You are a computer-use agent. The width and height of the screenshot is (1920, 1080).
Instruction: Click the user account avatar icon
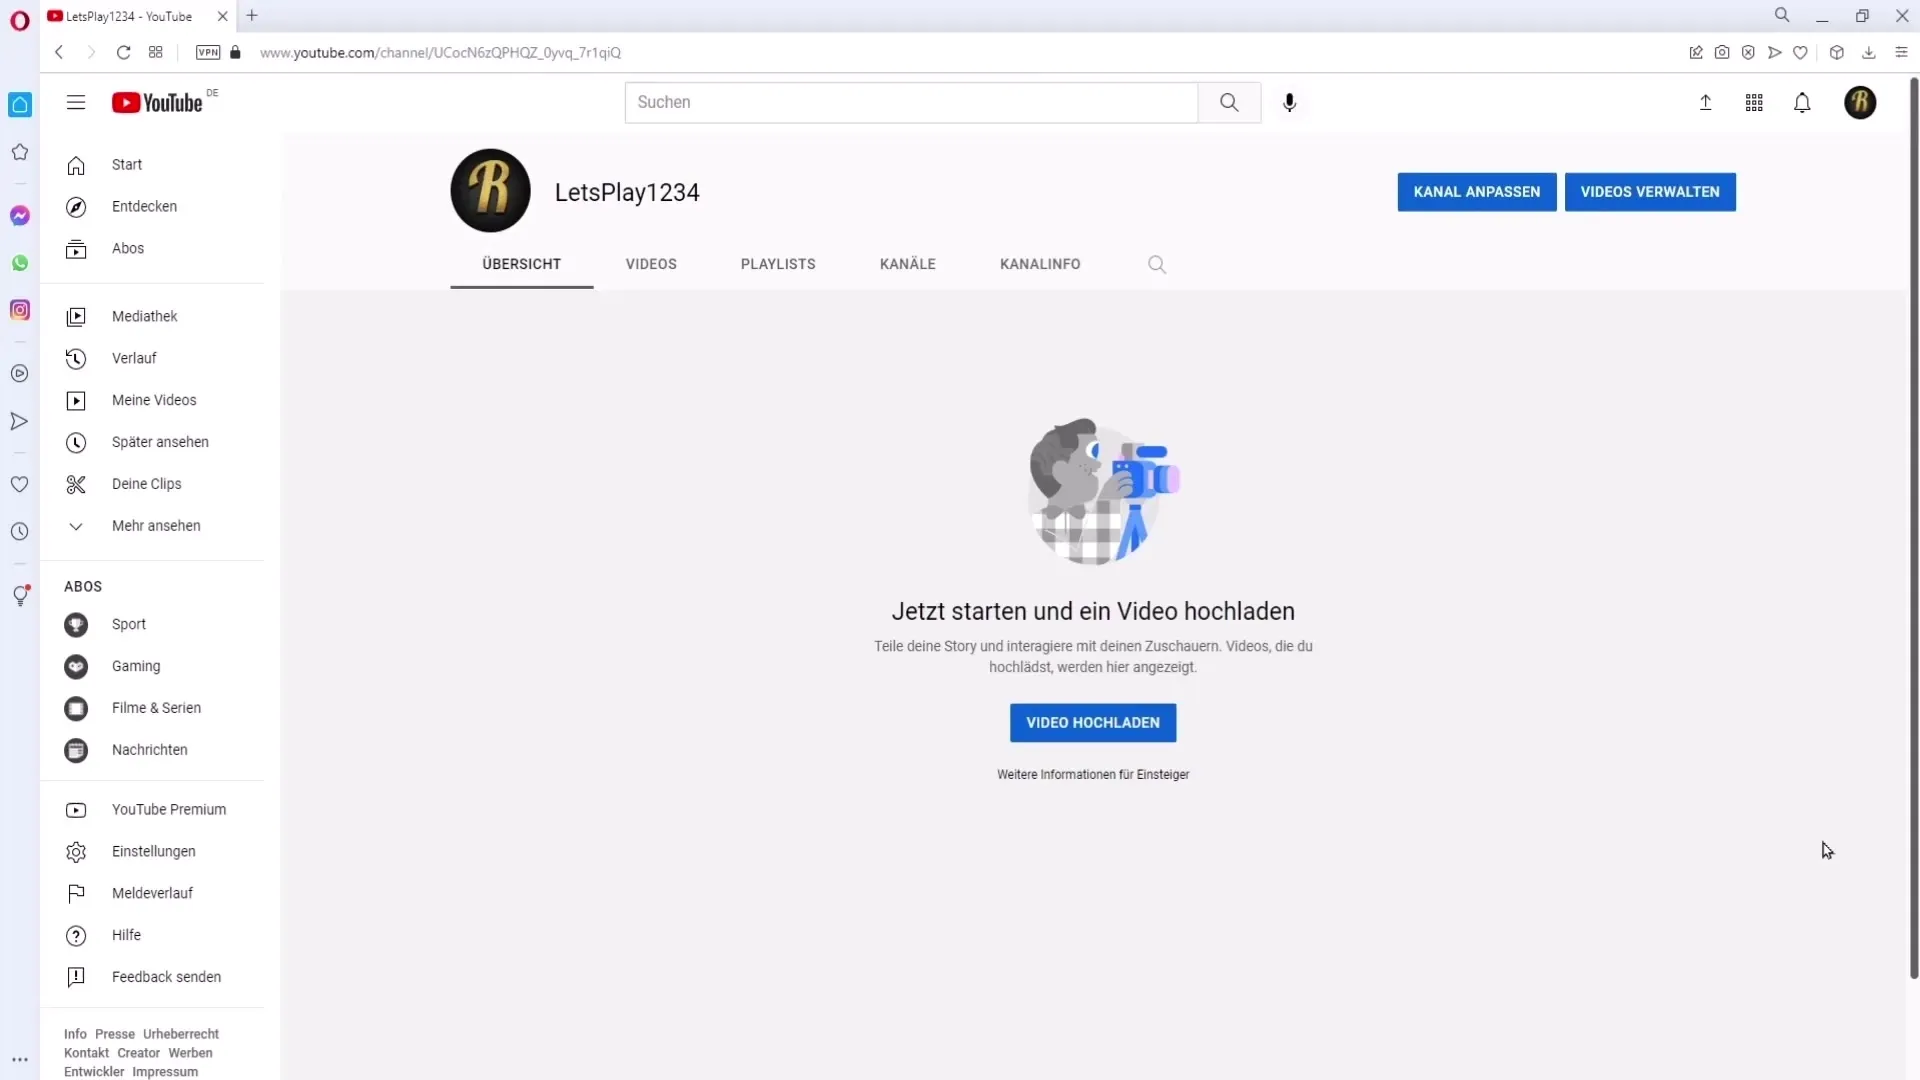pyautogui.click(x=1859, y=102)
